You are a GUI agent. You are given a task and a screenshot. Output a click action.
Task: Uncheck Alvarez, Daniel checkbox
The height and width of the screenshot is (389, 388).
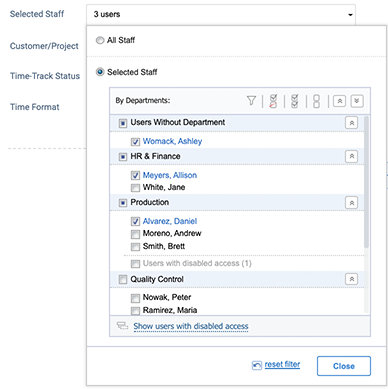pyautogui.click(x=135, y=221)
